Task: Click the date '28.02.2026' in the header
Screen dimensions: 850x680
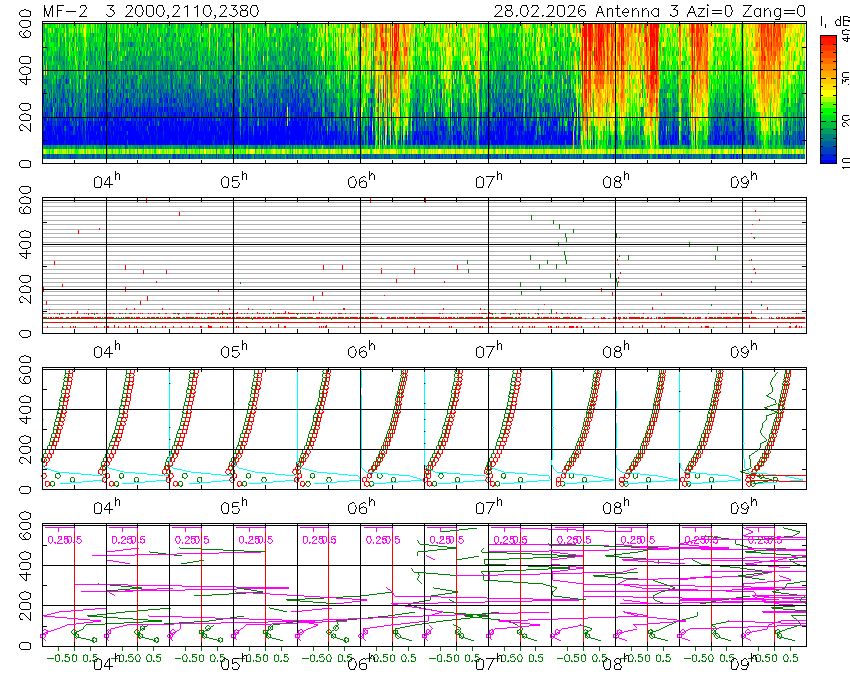Action: point(542,11)
